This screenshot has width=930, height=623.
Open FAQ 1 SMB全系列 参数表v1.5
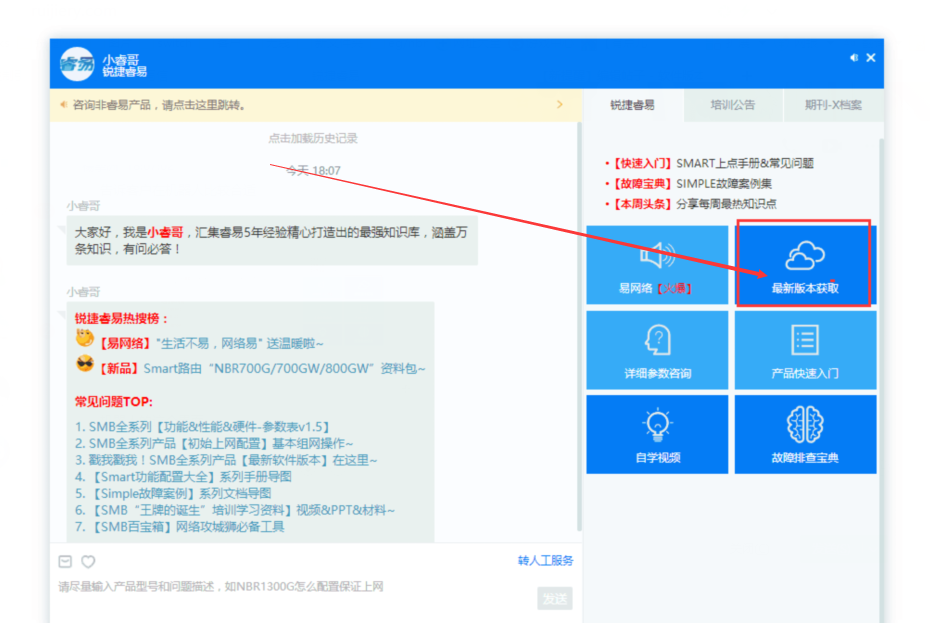coord(202,427)
